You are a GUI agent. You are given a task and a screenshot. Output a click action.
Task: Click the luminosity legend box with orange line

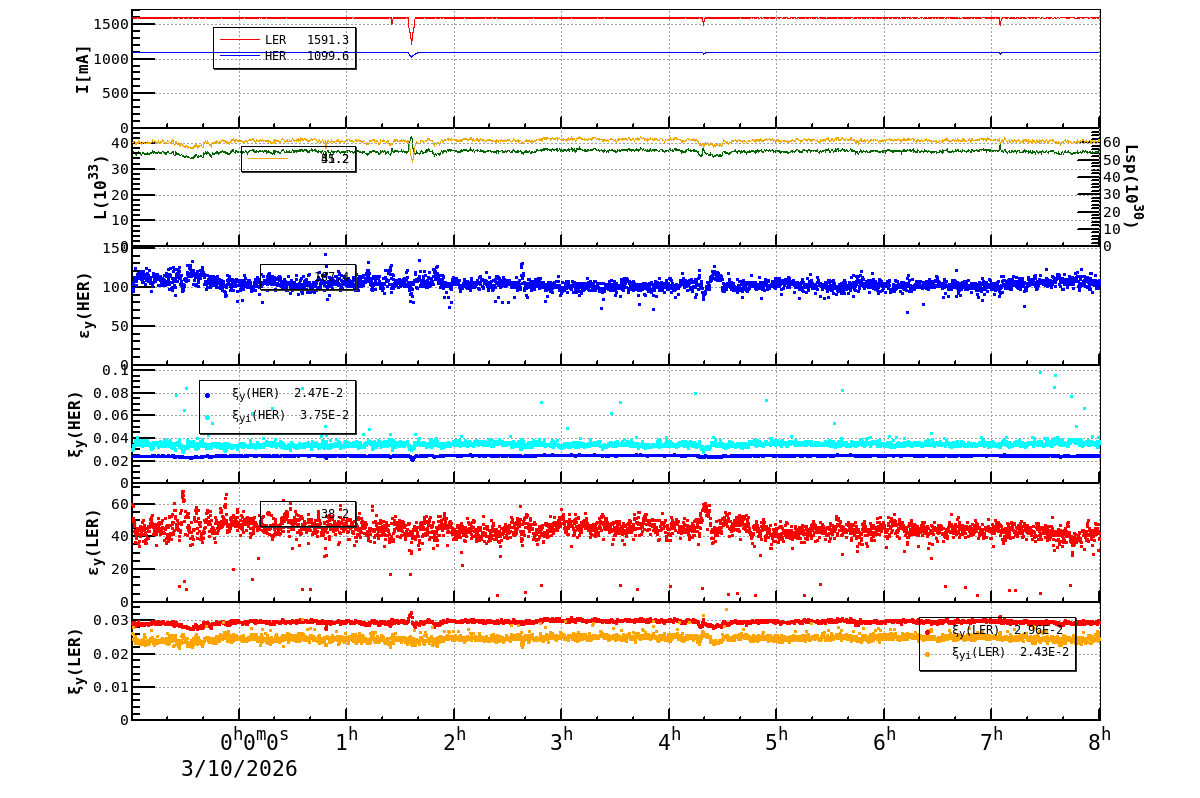tap(298, 159)
